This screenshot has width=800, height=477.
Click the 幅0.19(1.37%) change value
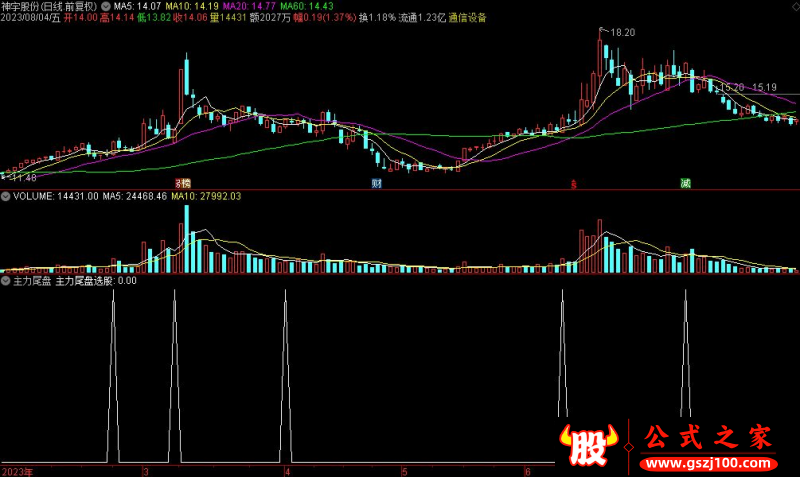point(324,17)
